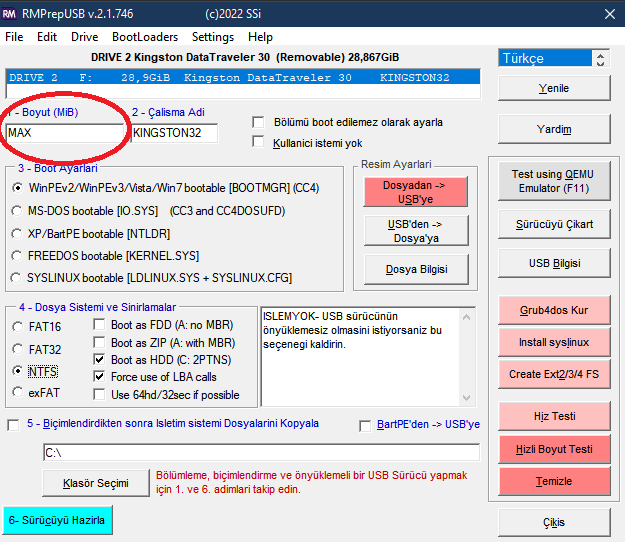Check 'Use 64hd/32sec if possible'
The height and width of the screenshot is (542, 625).
click(99, 395)
